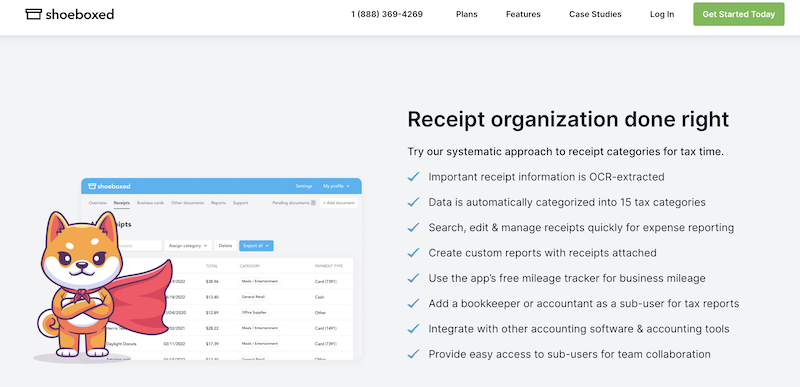
Task: Click the $17.39 total cell
Action: [x=212, y=344]
